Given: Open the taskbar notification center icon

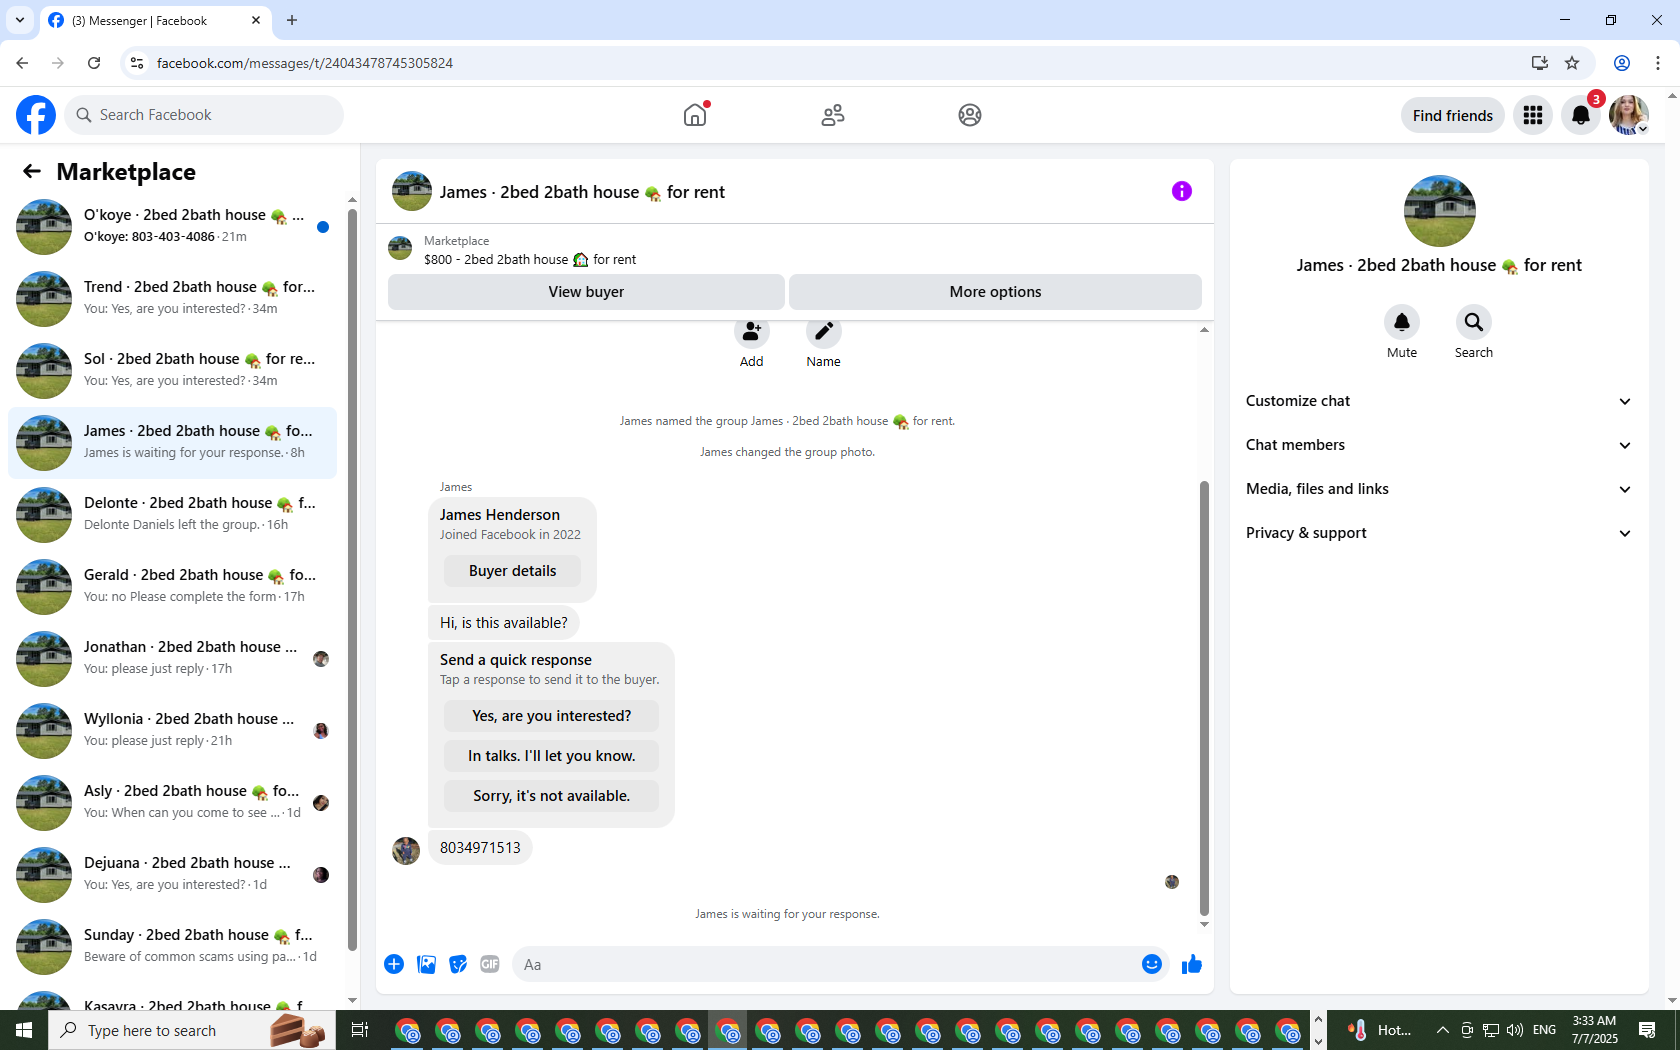Looking at the screenshot, I should (x=1647, y=1030).
